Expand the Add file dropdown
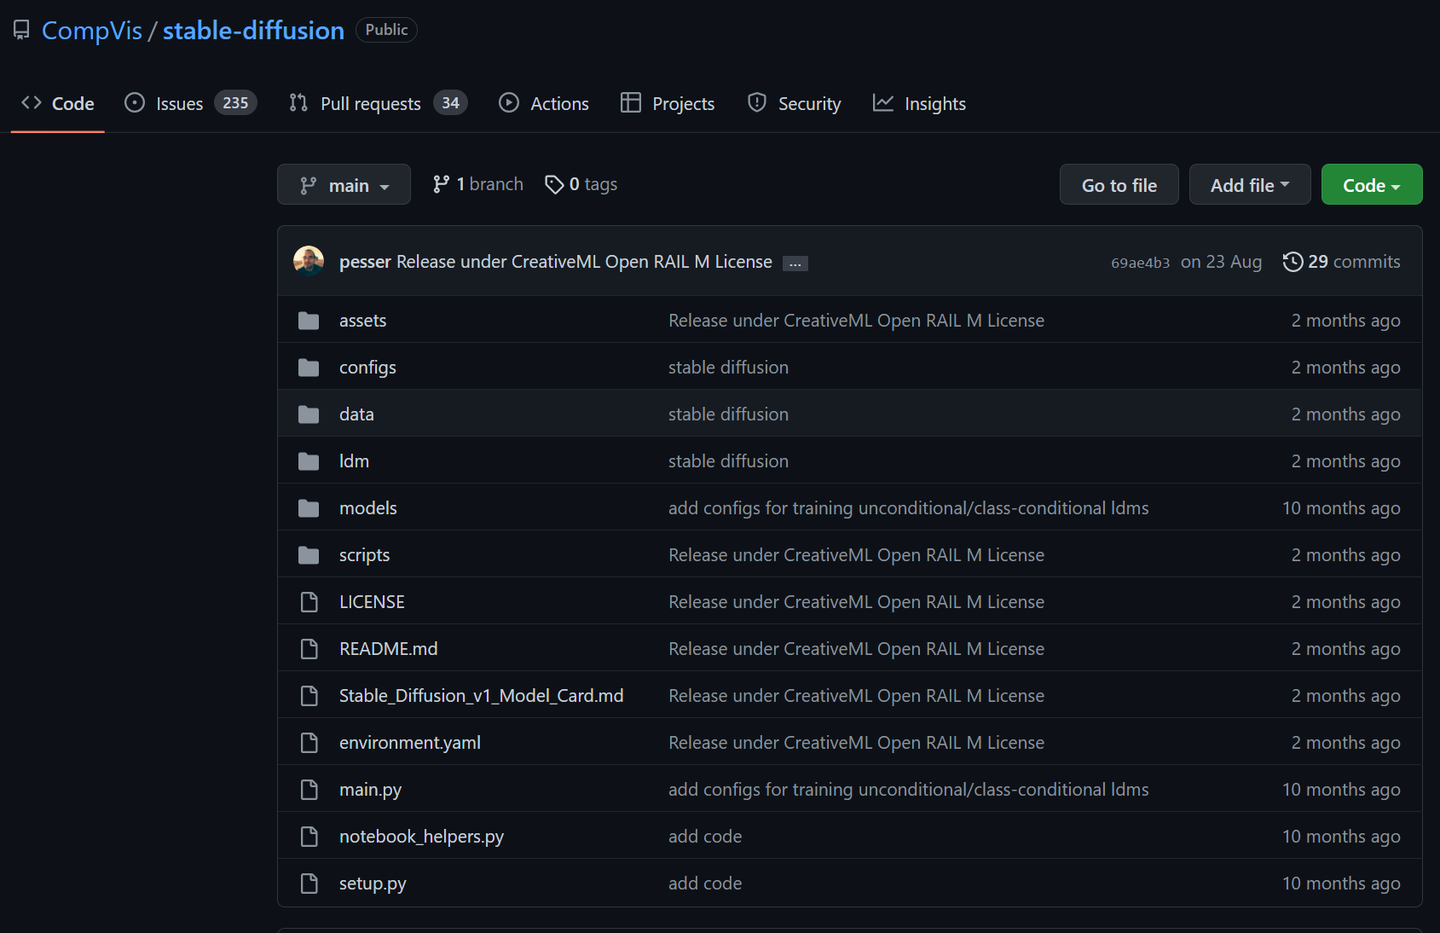This screenshot has width=1440, height=933. coord(1250,185)
